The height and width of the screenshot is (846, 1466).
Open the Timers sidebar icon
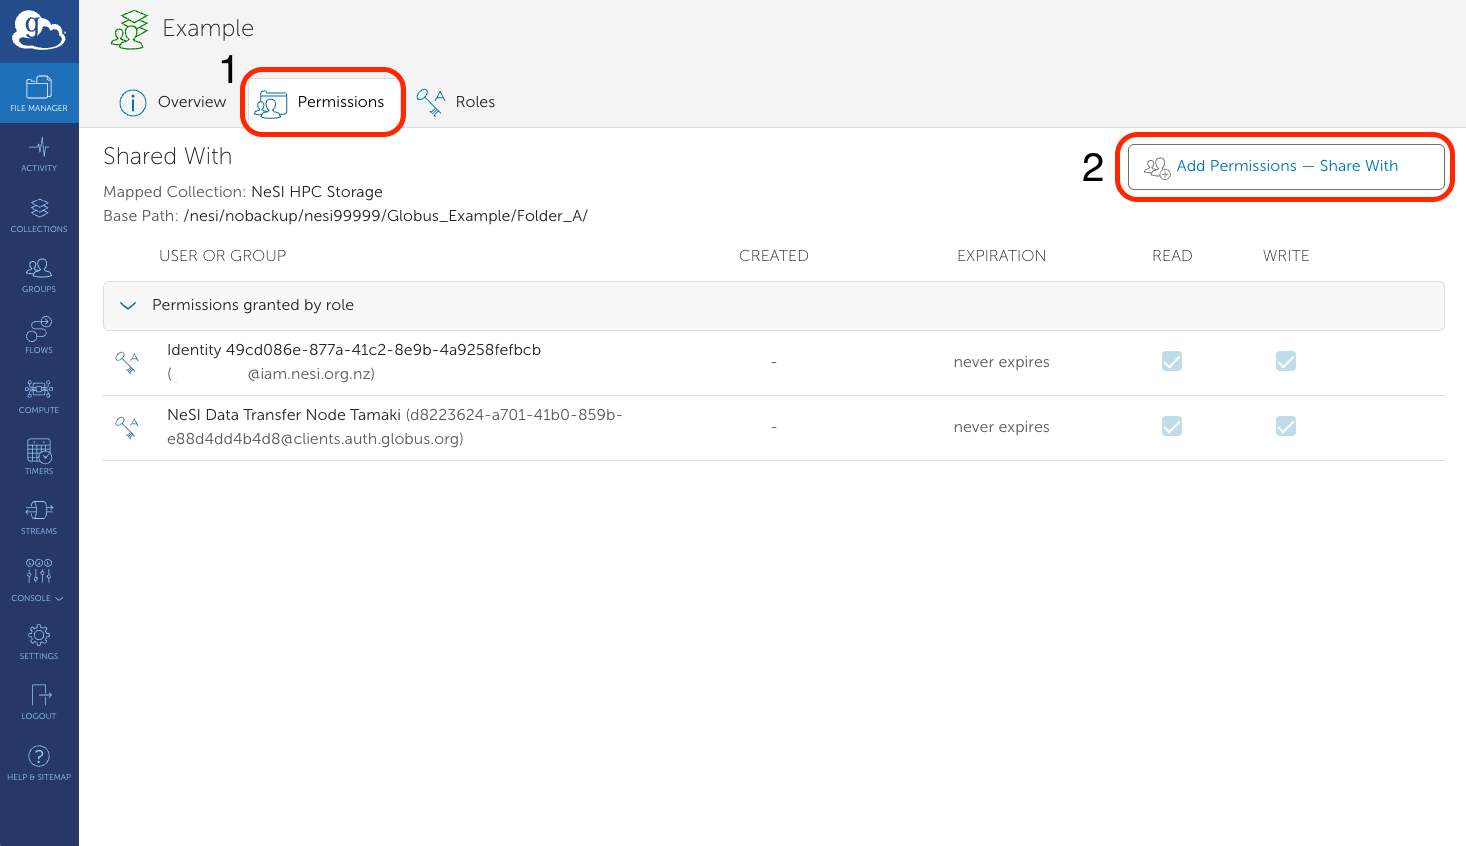point(39,457)
